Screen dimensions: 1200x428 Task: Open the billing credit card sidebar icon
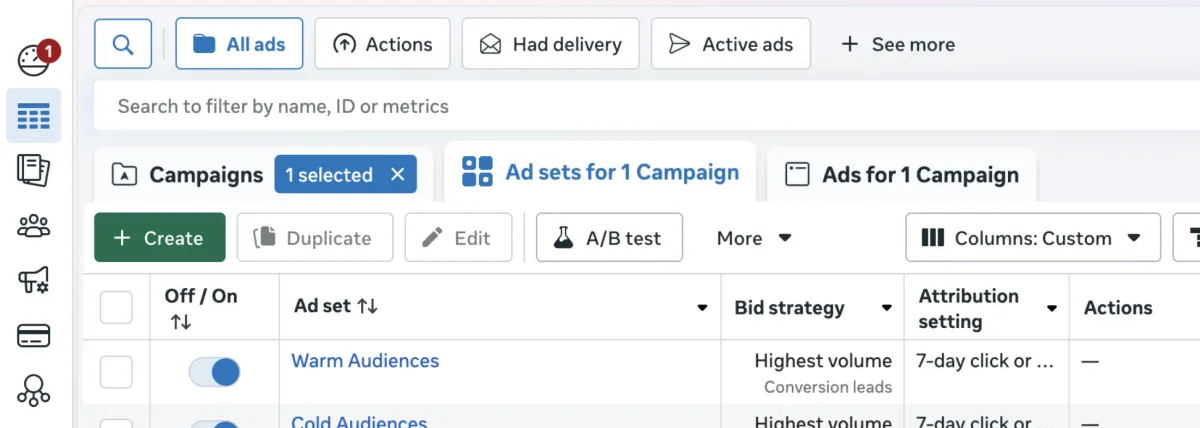pos(34,336)
